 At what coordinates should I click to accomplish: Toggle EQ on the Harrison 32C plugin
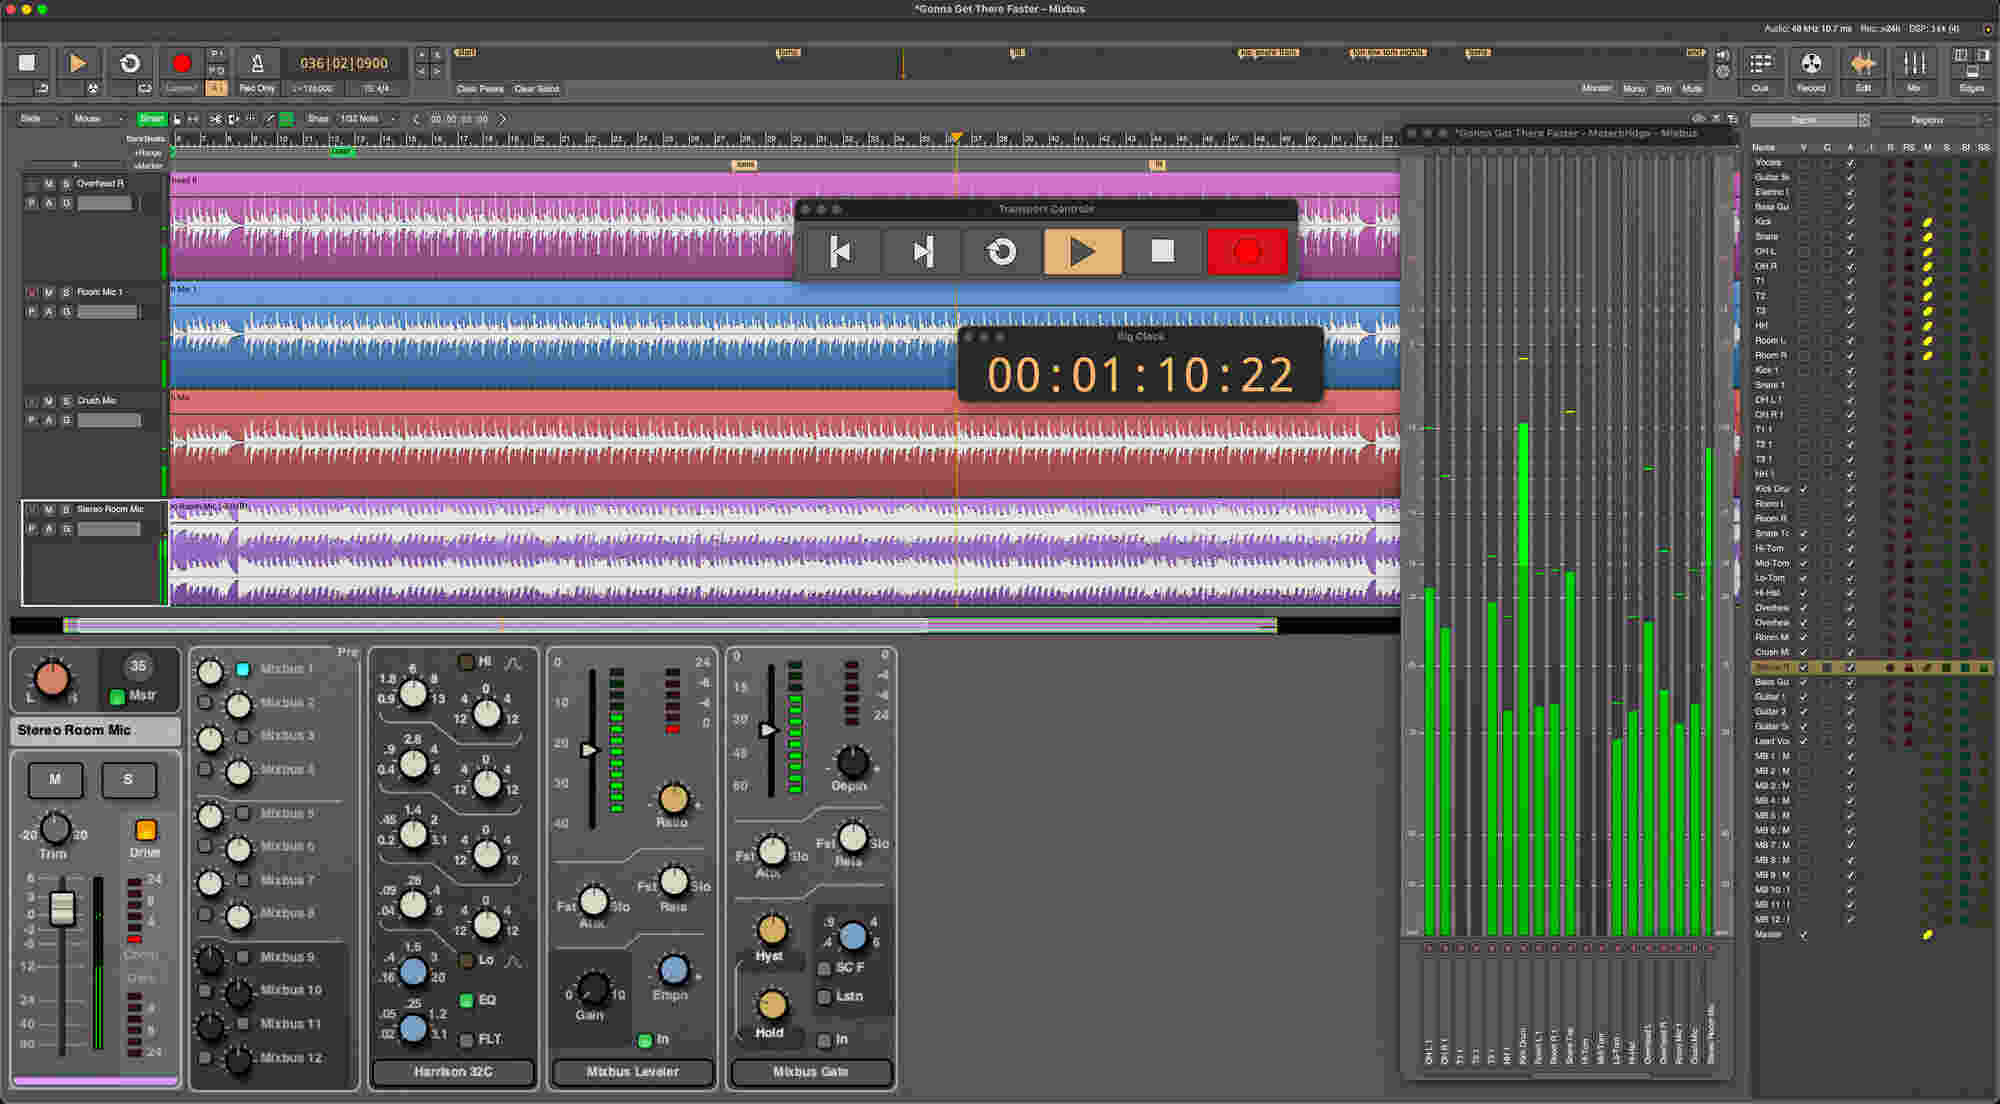click(x=466, y=1000)
